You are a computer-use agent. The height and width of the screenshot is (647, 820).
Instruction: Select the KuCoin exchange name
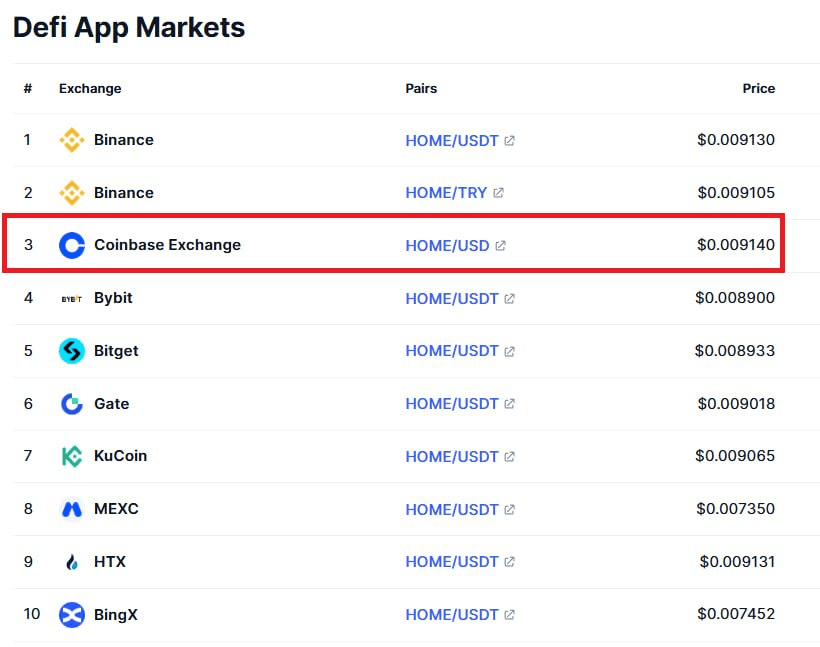point(120,456)
